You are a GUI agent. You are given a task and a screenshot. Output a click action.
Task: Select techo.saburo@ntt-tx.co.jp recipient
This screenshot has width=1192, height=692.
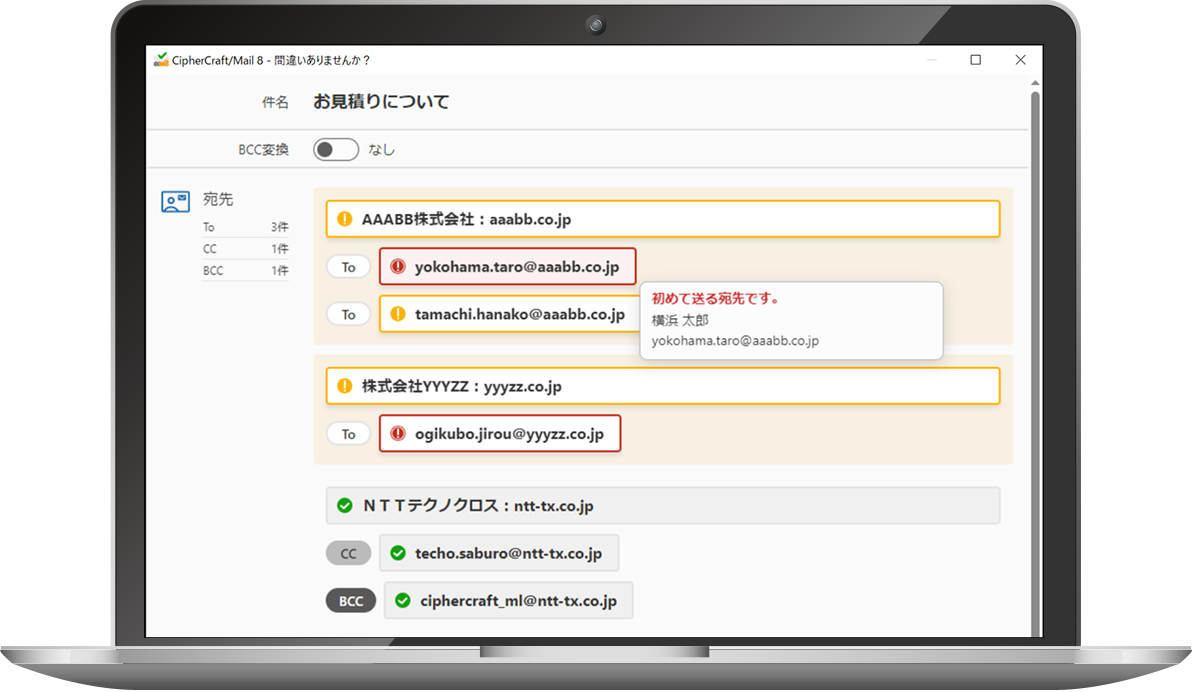click(x=499, y=553)
